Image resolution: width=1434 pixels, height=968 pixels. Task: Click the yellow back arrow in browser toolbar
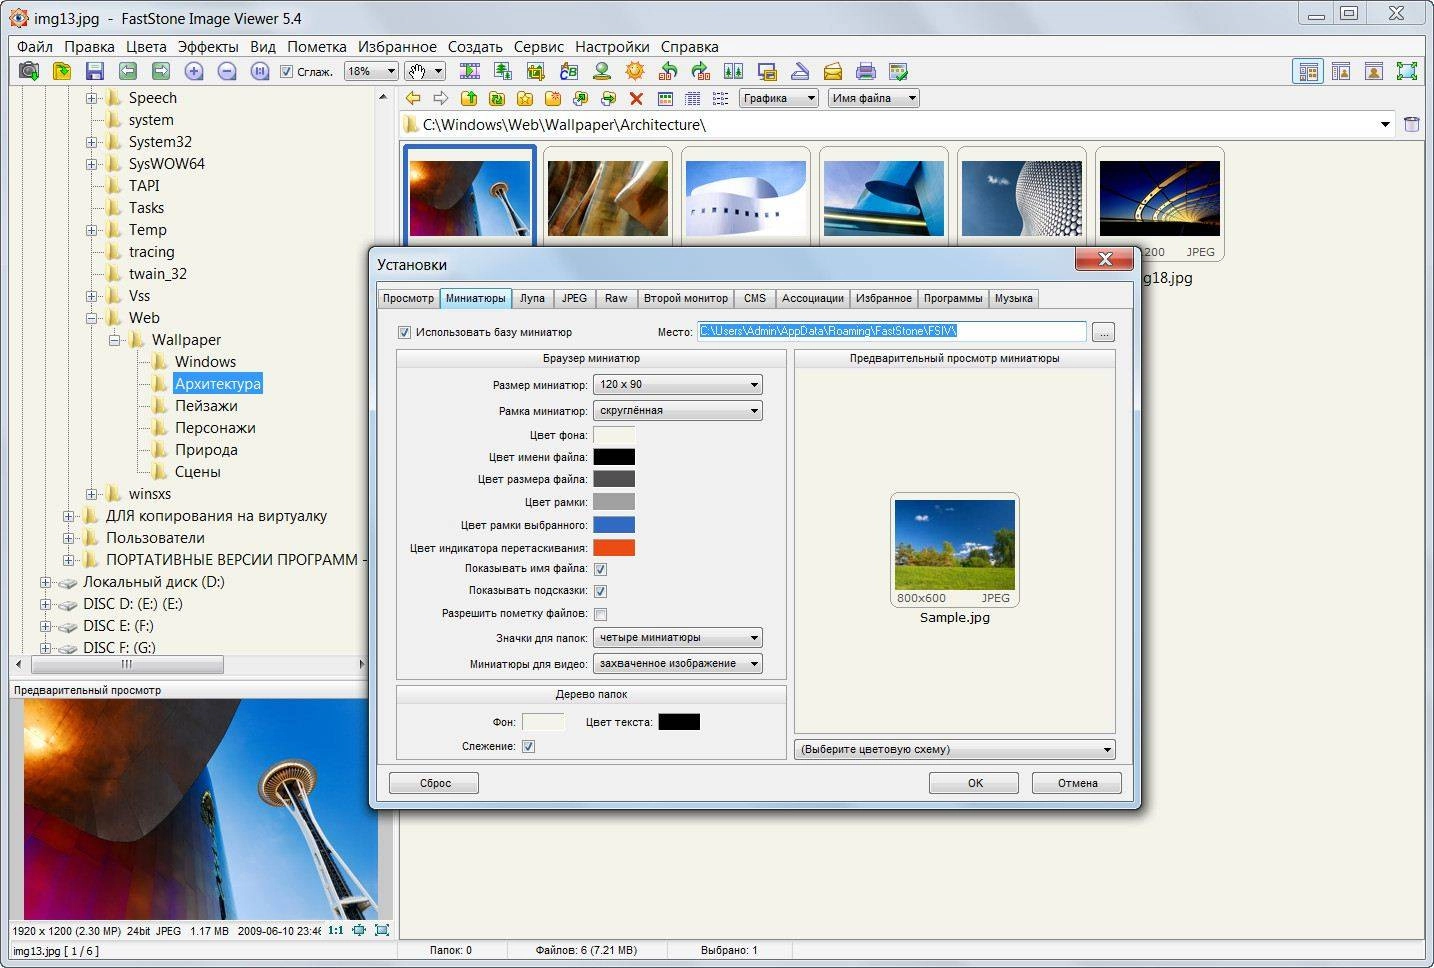click(412, 98)
